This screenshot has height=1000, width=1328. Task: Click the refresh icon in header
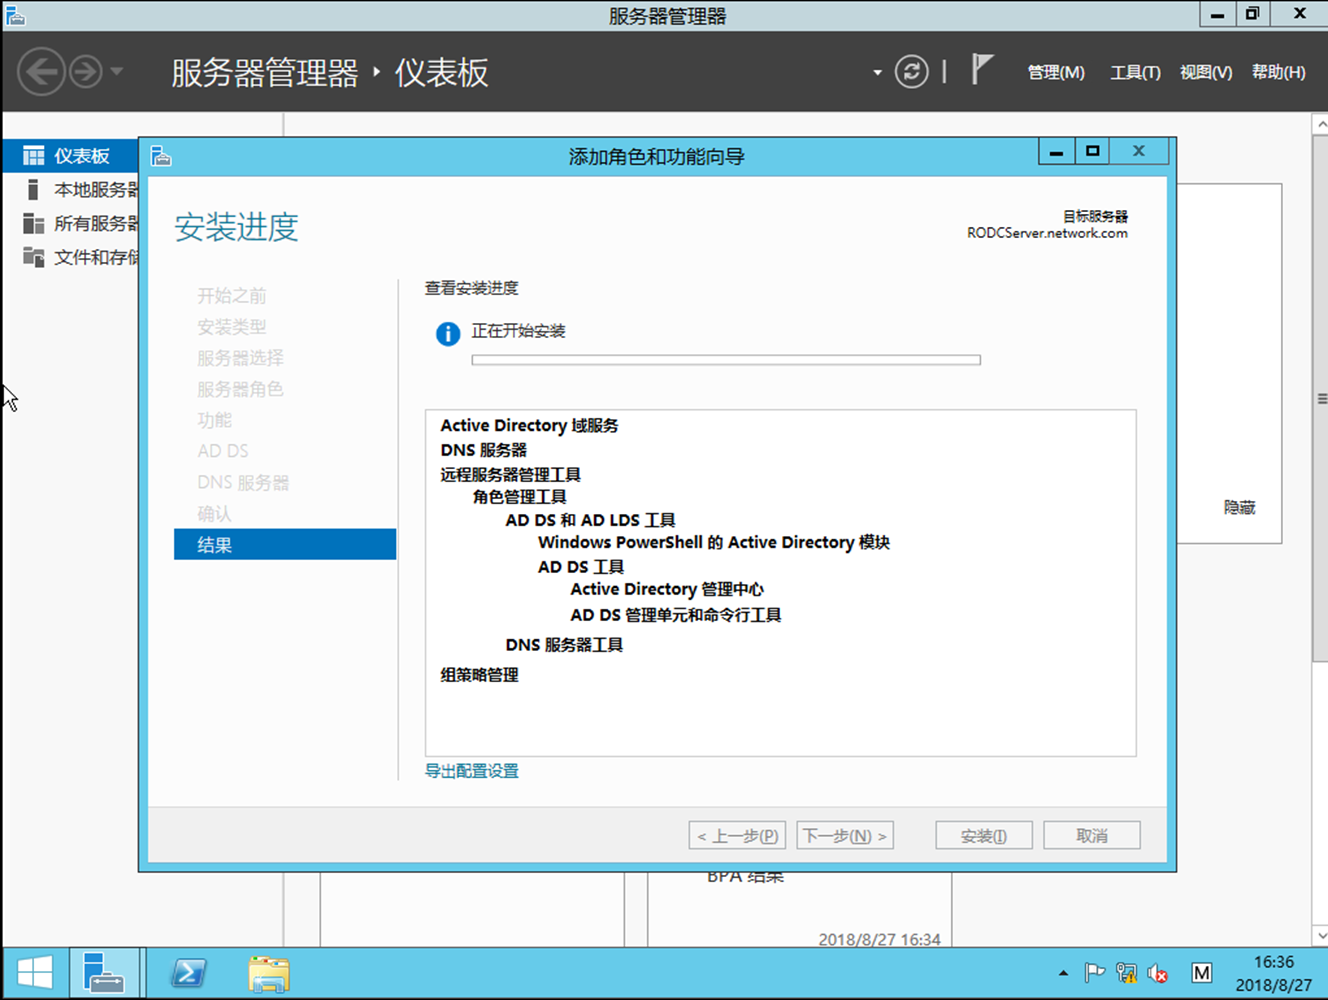(911, 72)
